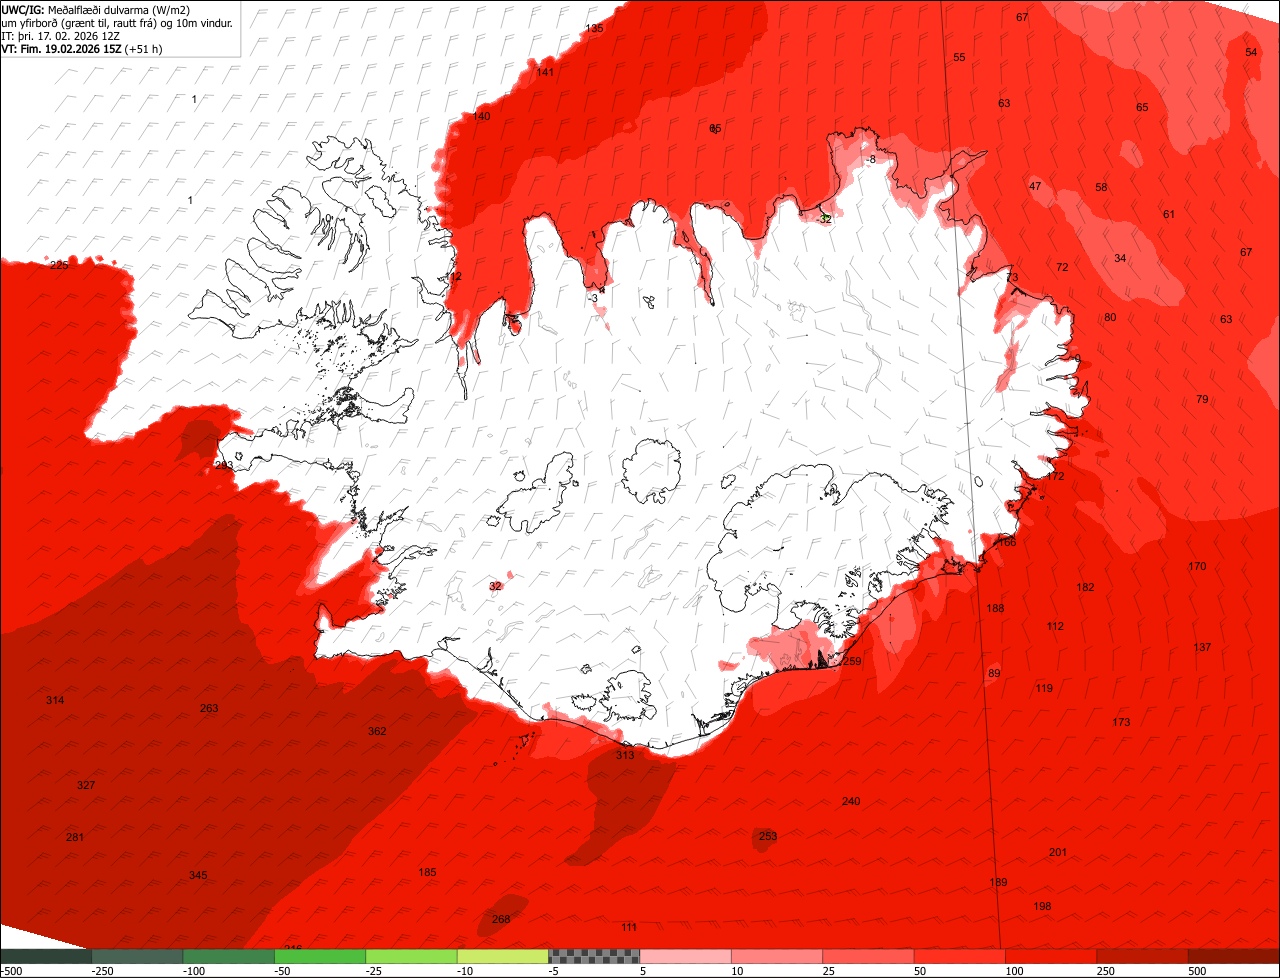Click the -100 to -50 green swatch
This screenshot has height=978, width=1280.
click(x=228, y=956)
